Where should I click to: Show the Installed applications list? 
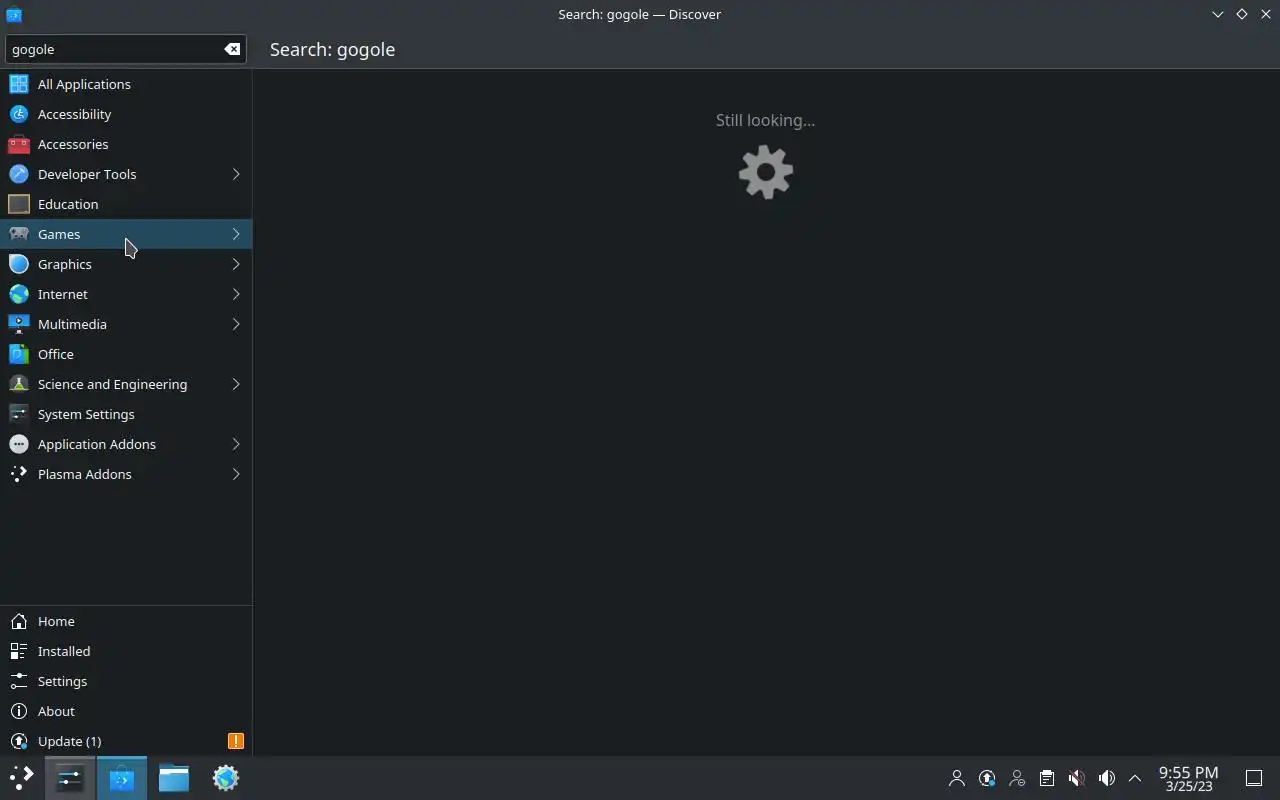(x=126, y=651)
